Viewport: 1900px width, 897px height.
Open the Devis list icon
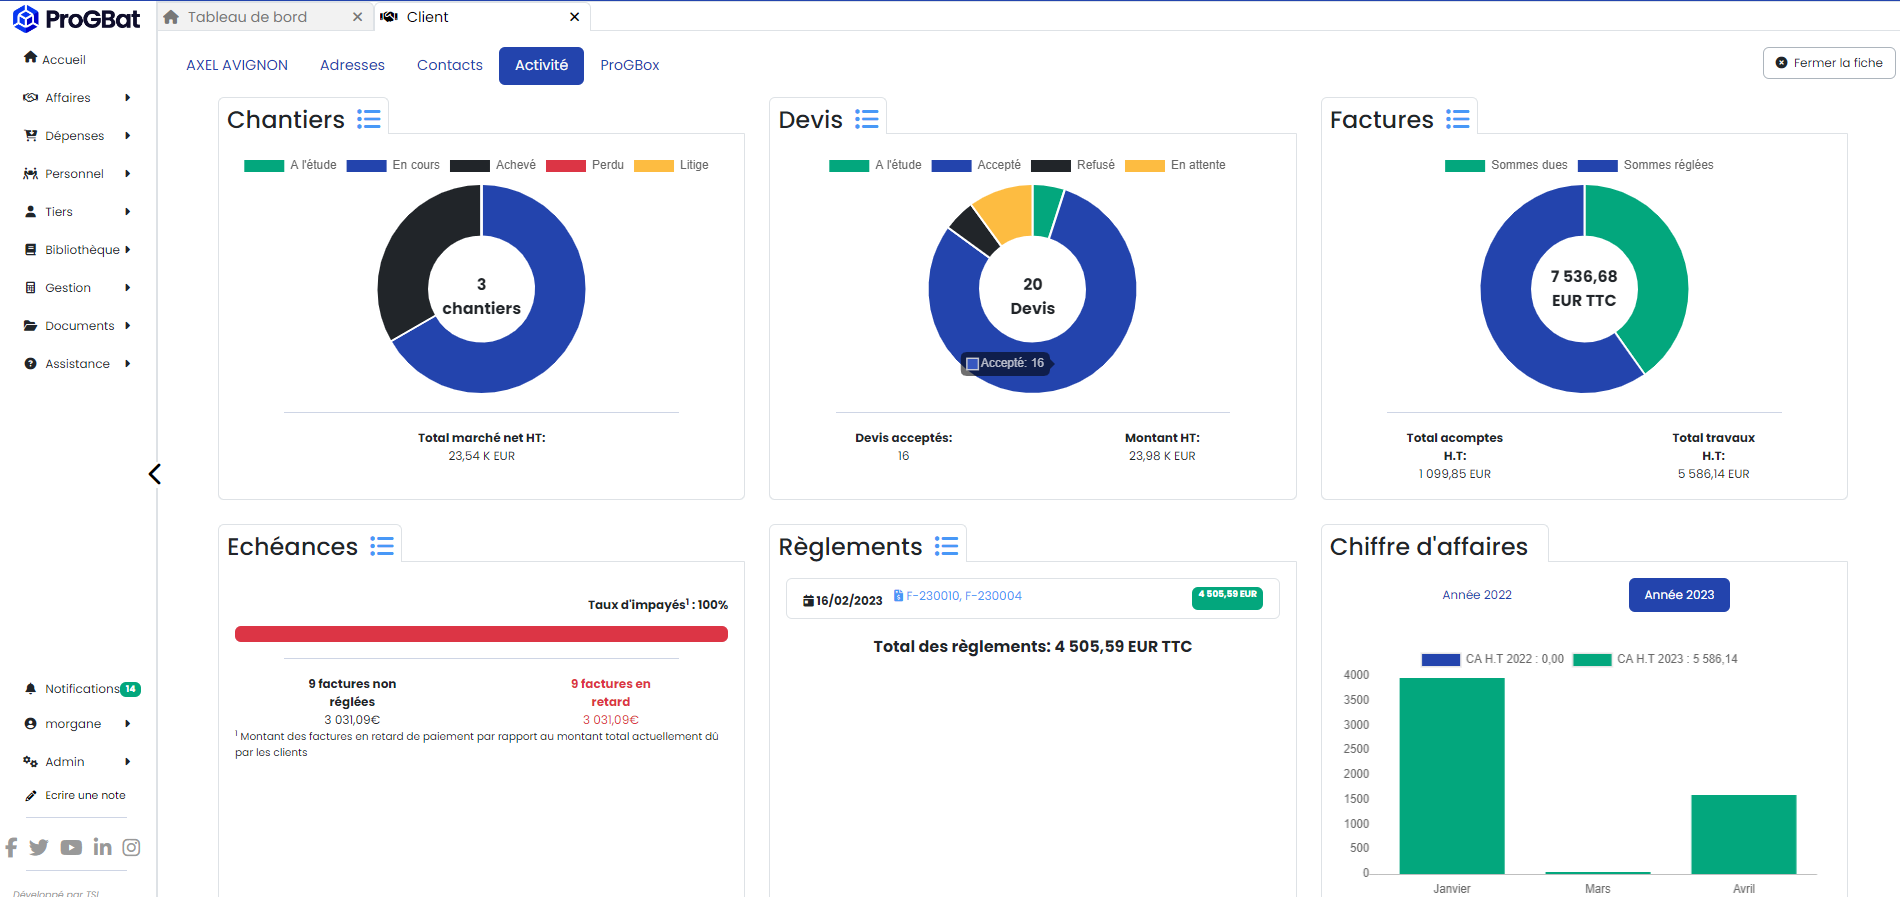(x=867, y=120)
